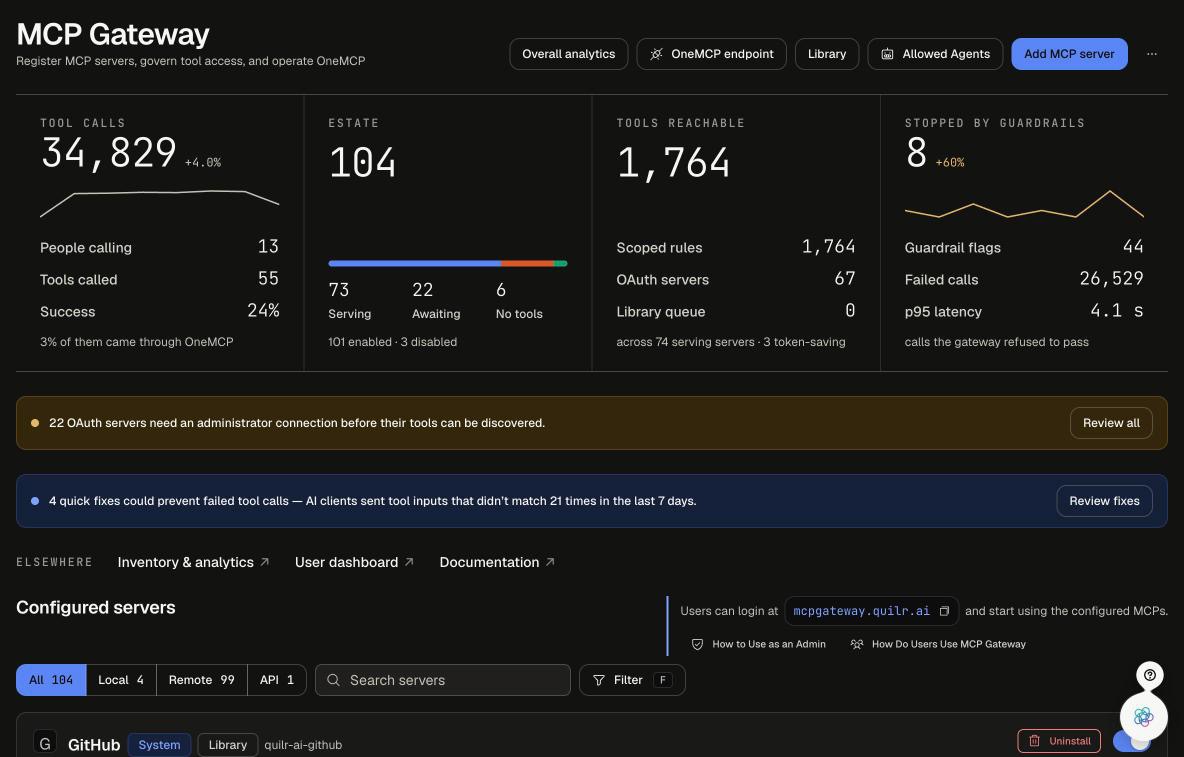Screen dimensions: 1184x757
Task: Click the Library queue row
Action: click(x=735, y=311)
